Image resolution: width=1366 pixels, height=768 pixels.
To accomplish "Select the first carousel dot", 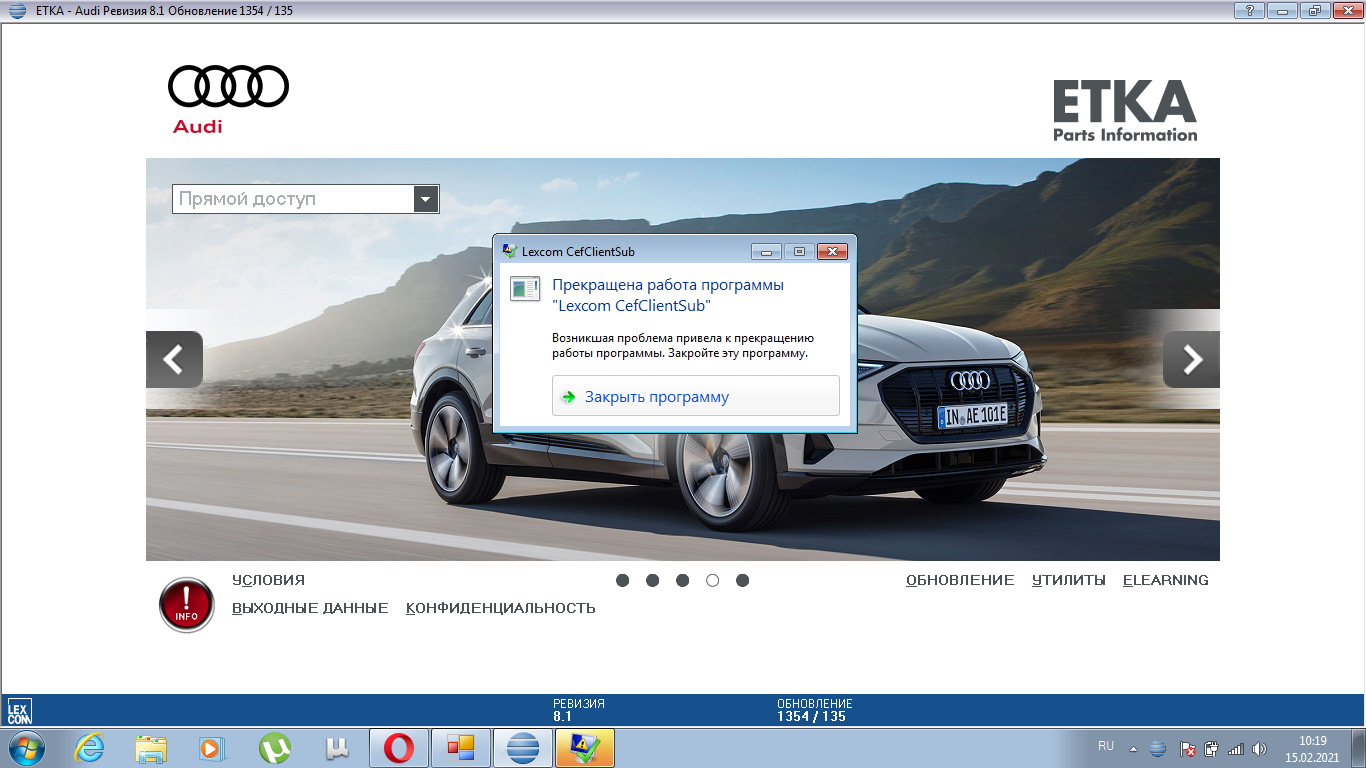I will [622, 580].
